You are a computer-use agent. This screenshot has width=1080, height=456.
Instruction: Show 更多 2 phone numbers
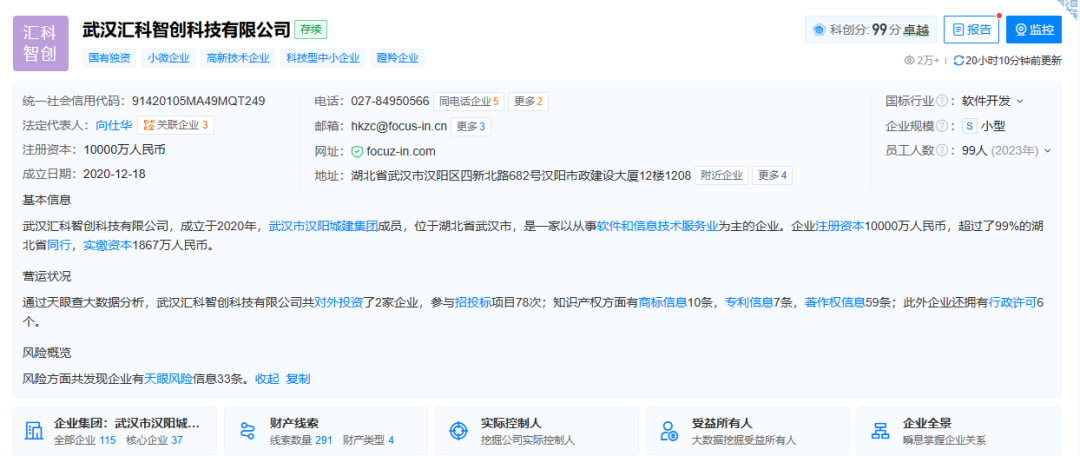tap(528, 101)
